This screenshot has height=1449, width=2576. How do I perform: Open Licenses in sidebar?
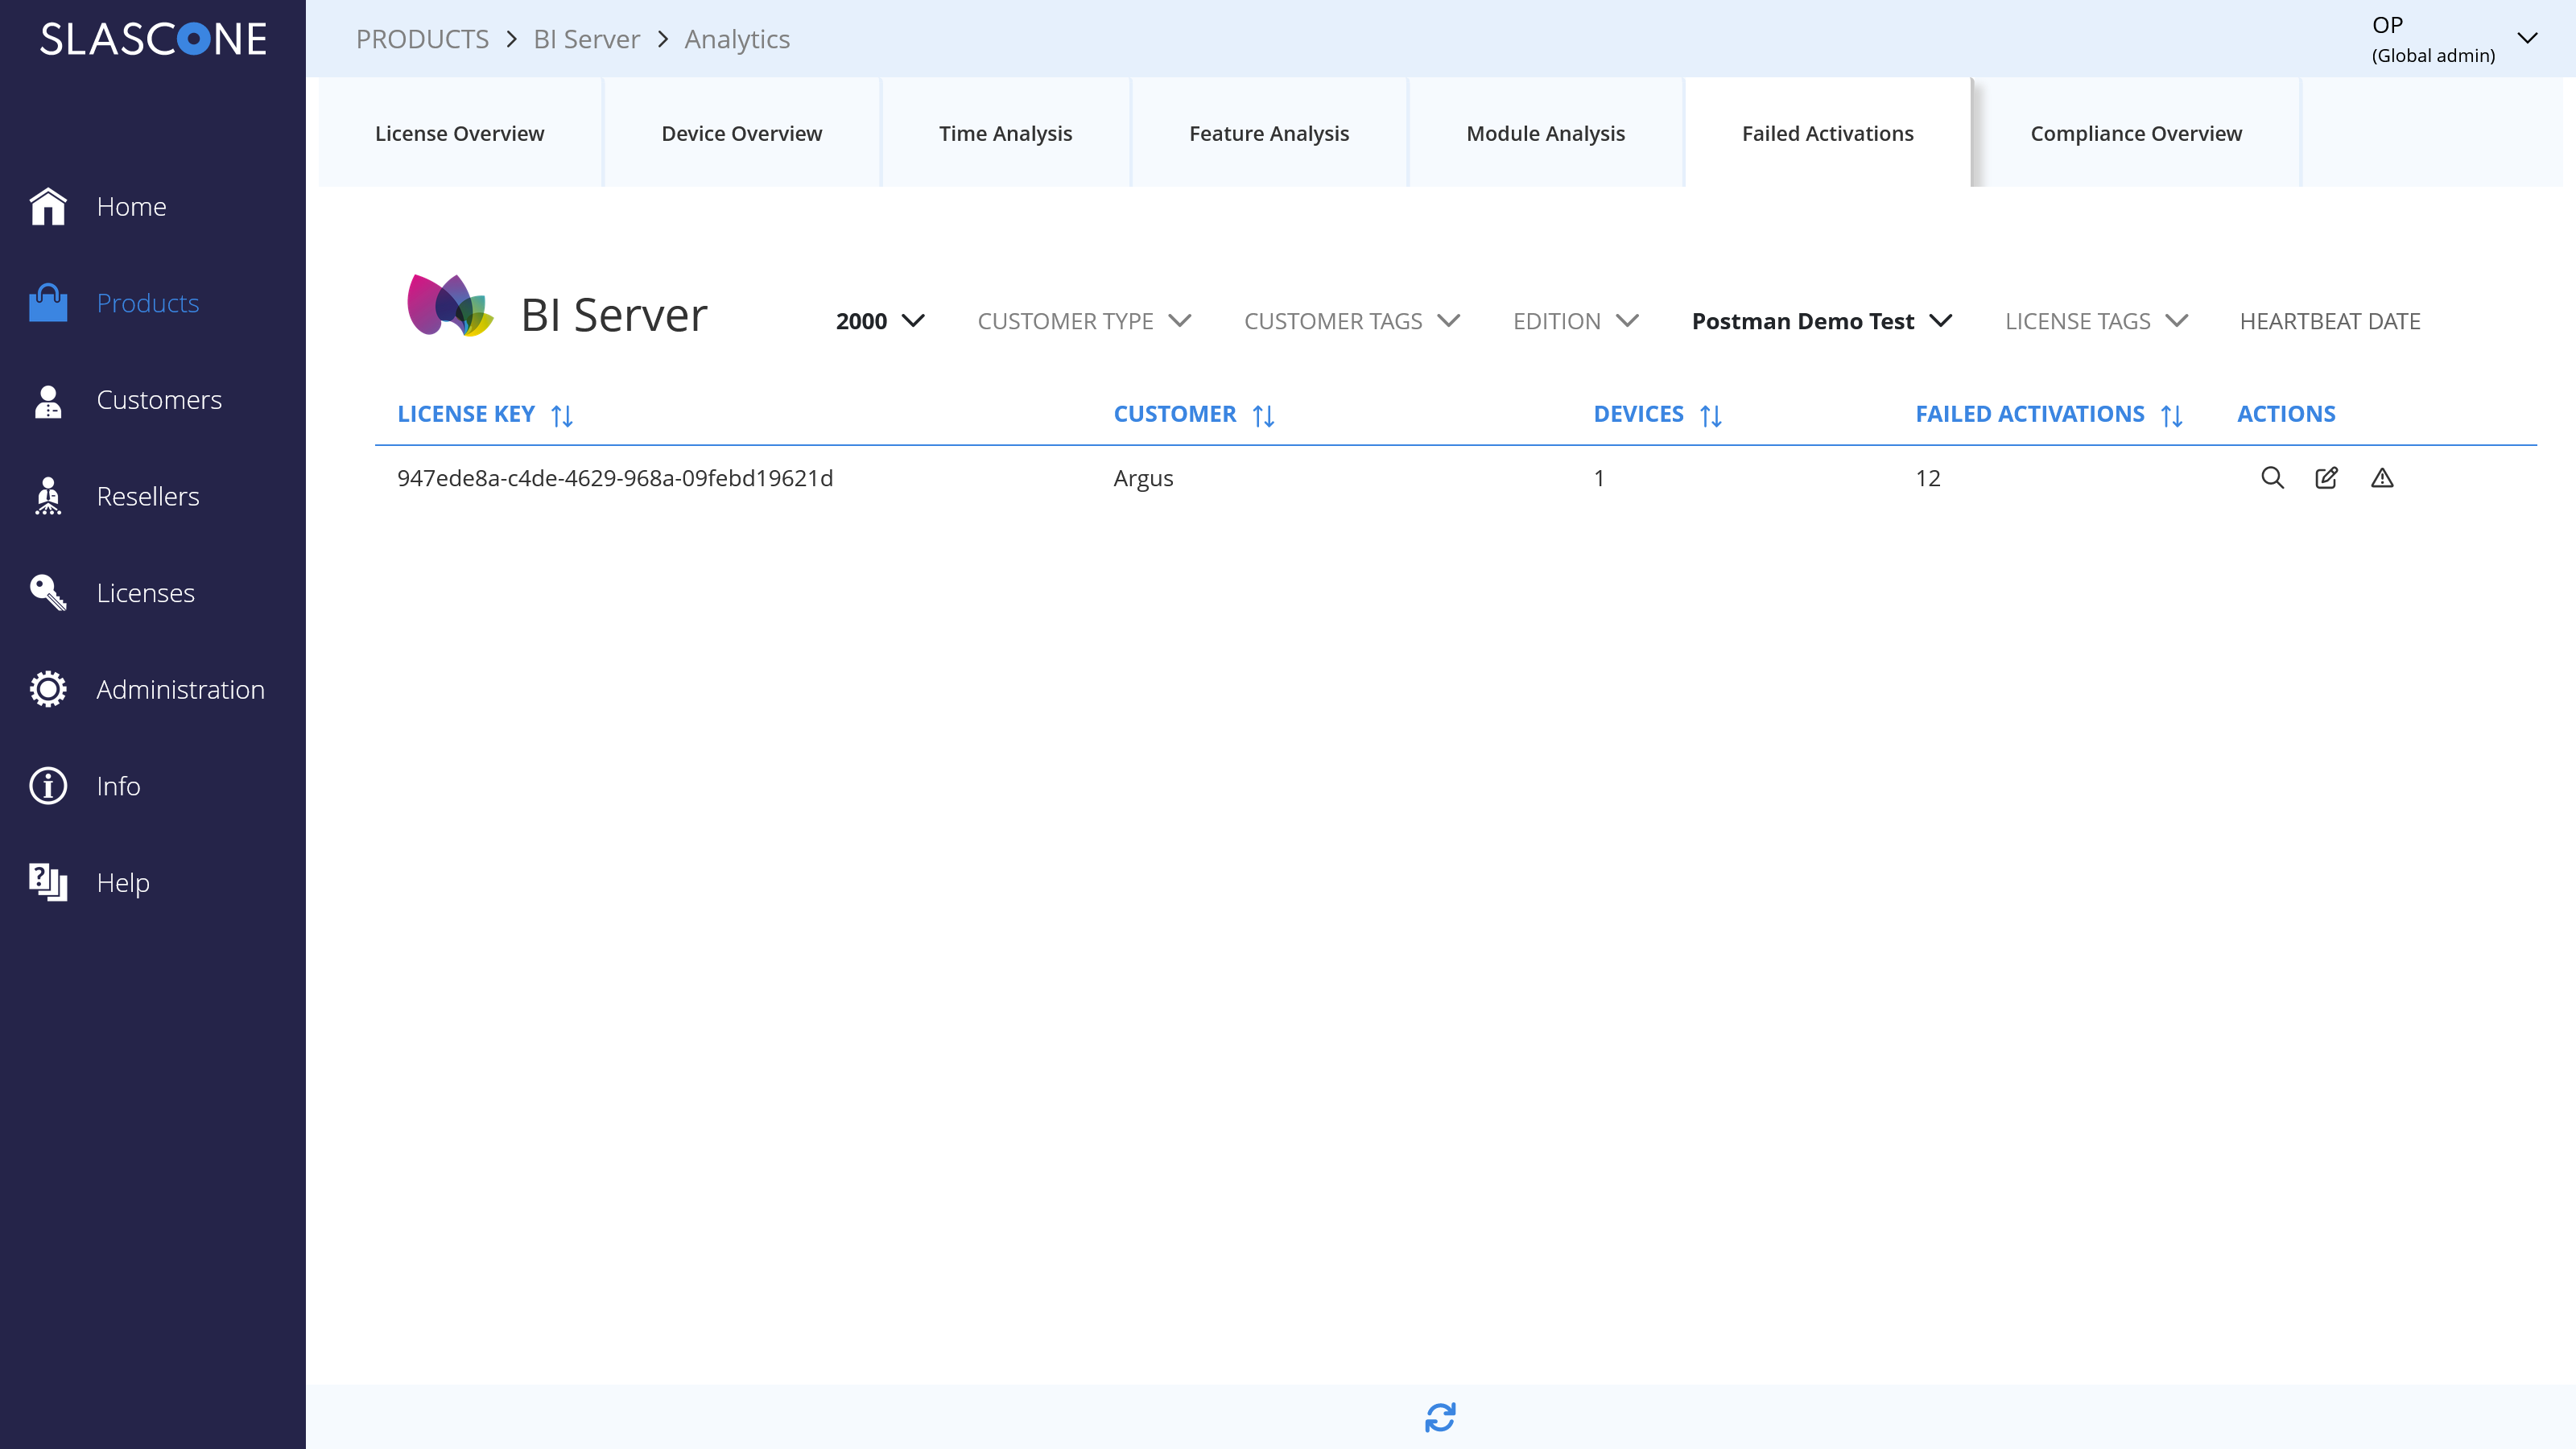(x=146, y=593)
